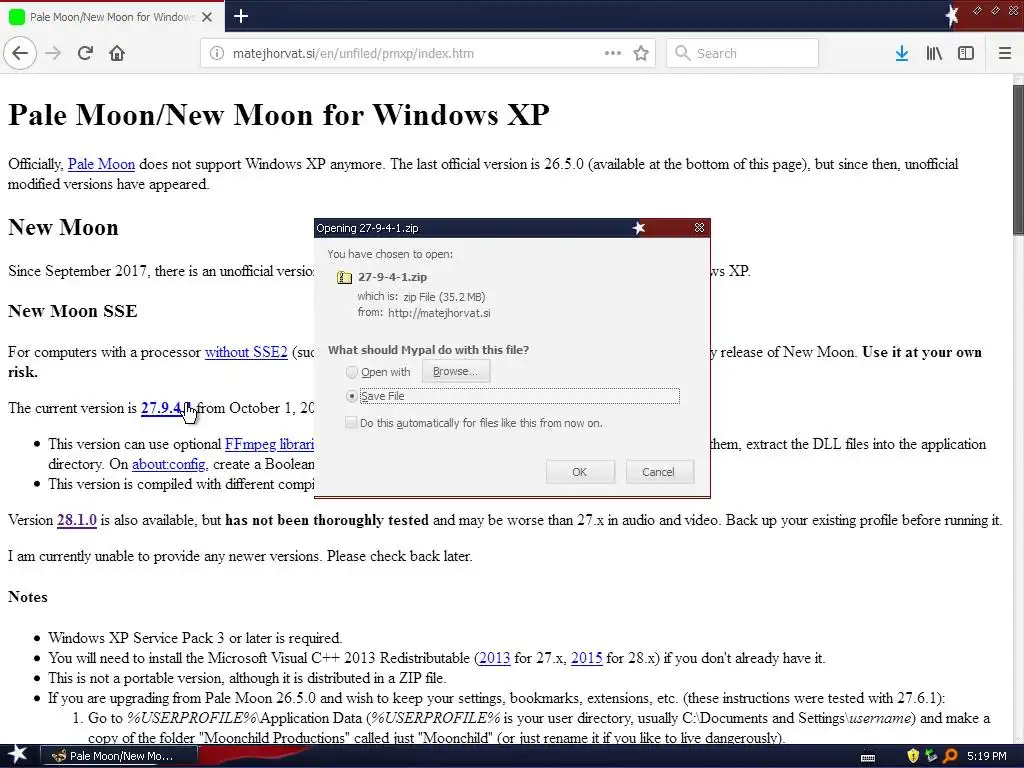Open the about:config link
1024x768 pixels.
[170, 464]
